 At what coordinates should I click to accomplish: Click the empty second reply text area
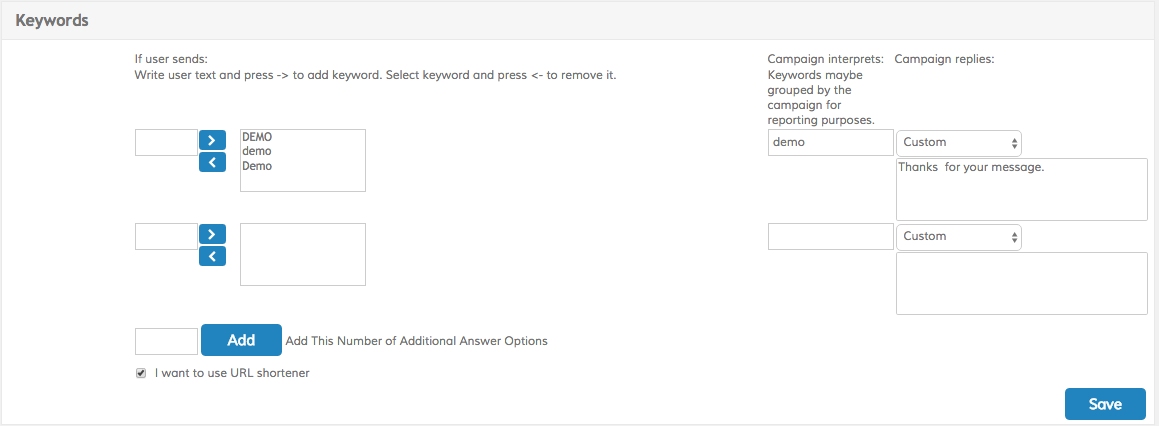[x=1021, y=283]
